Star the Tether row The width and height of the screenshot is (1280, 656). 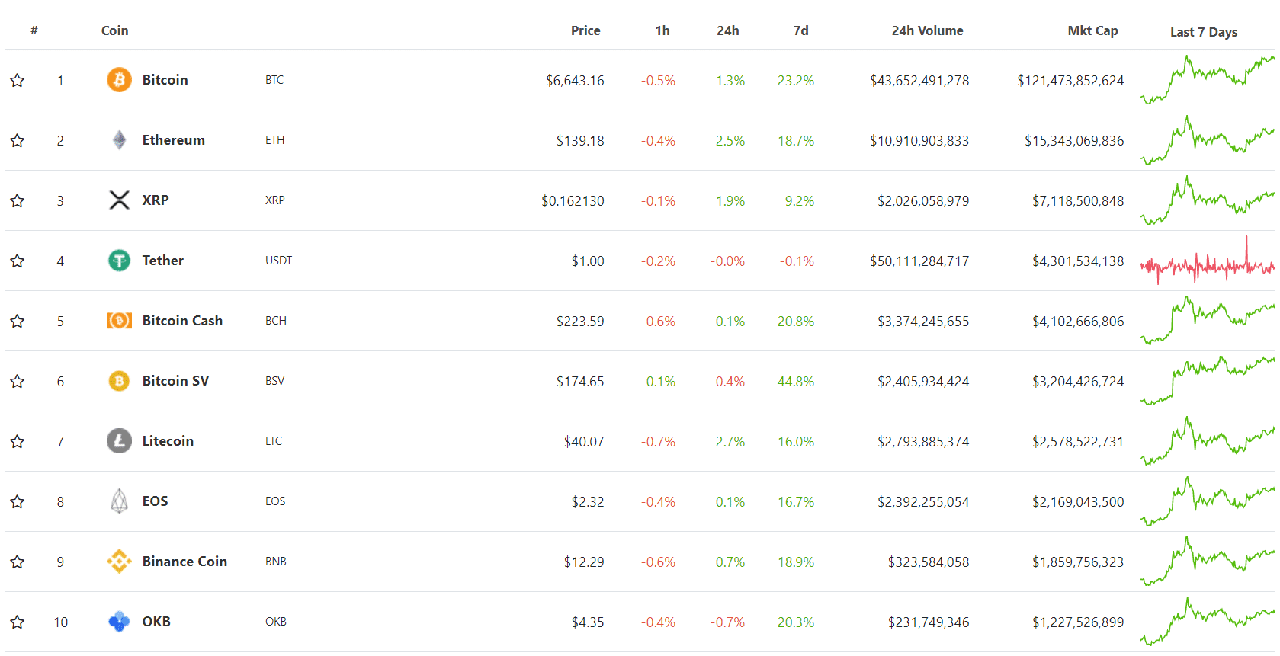(17, 260)
